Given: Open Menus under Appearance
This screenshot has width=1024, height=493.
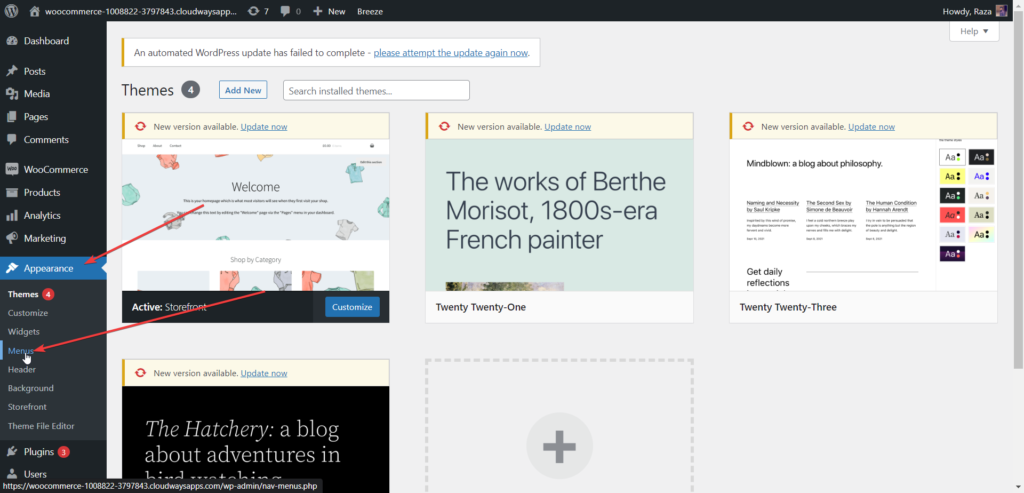Looking at the screenshot, I should click(x=21, y=351).
